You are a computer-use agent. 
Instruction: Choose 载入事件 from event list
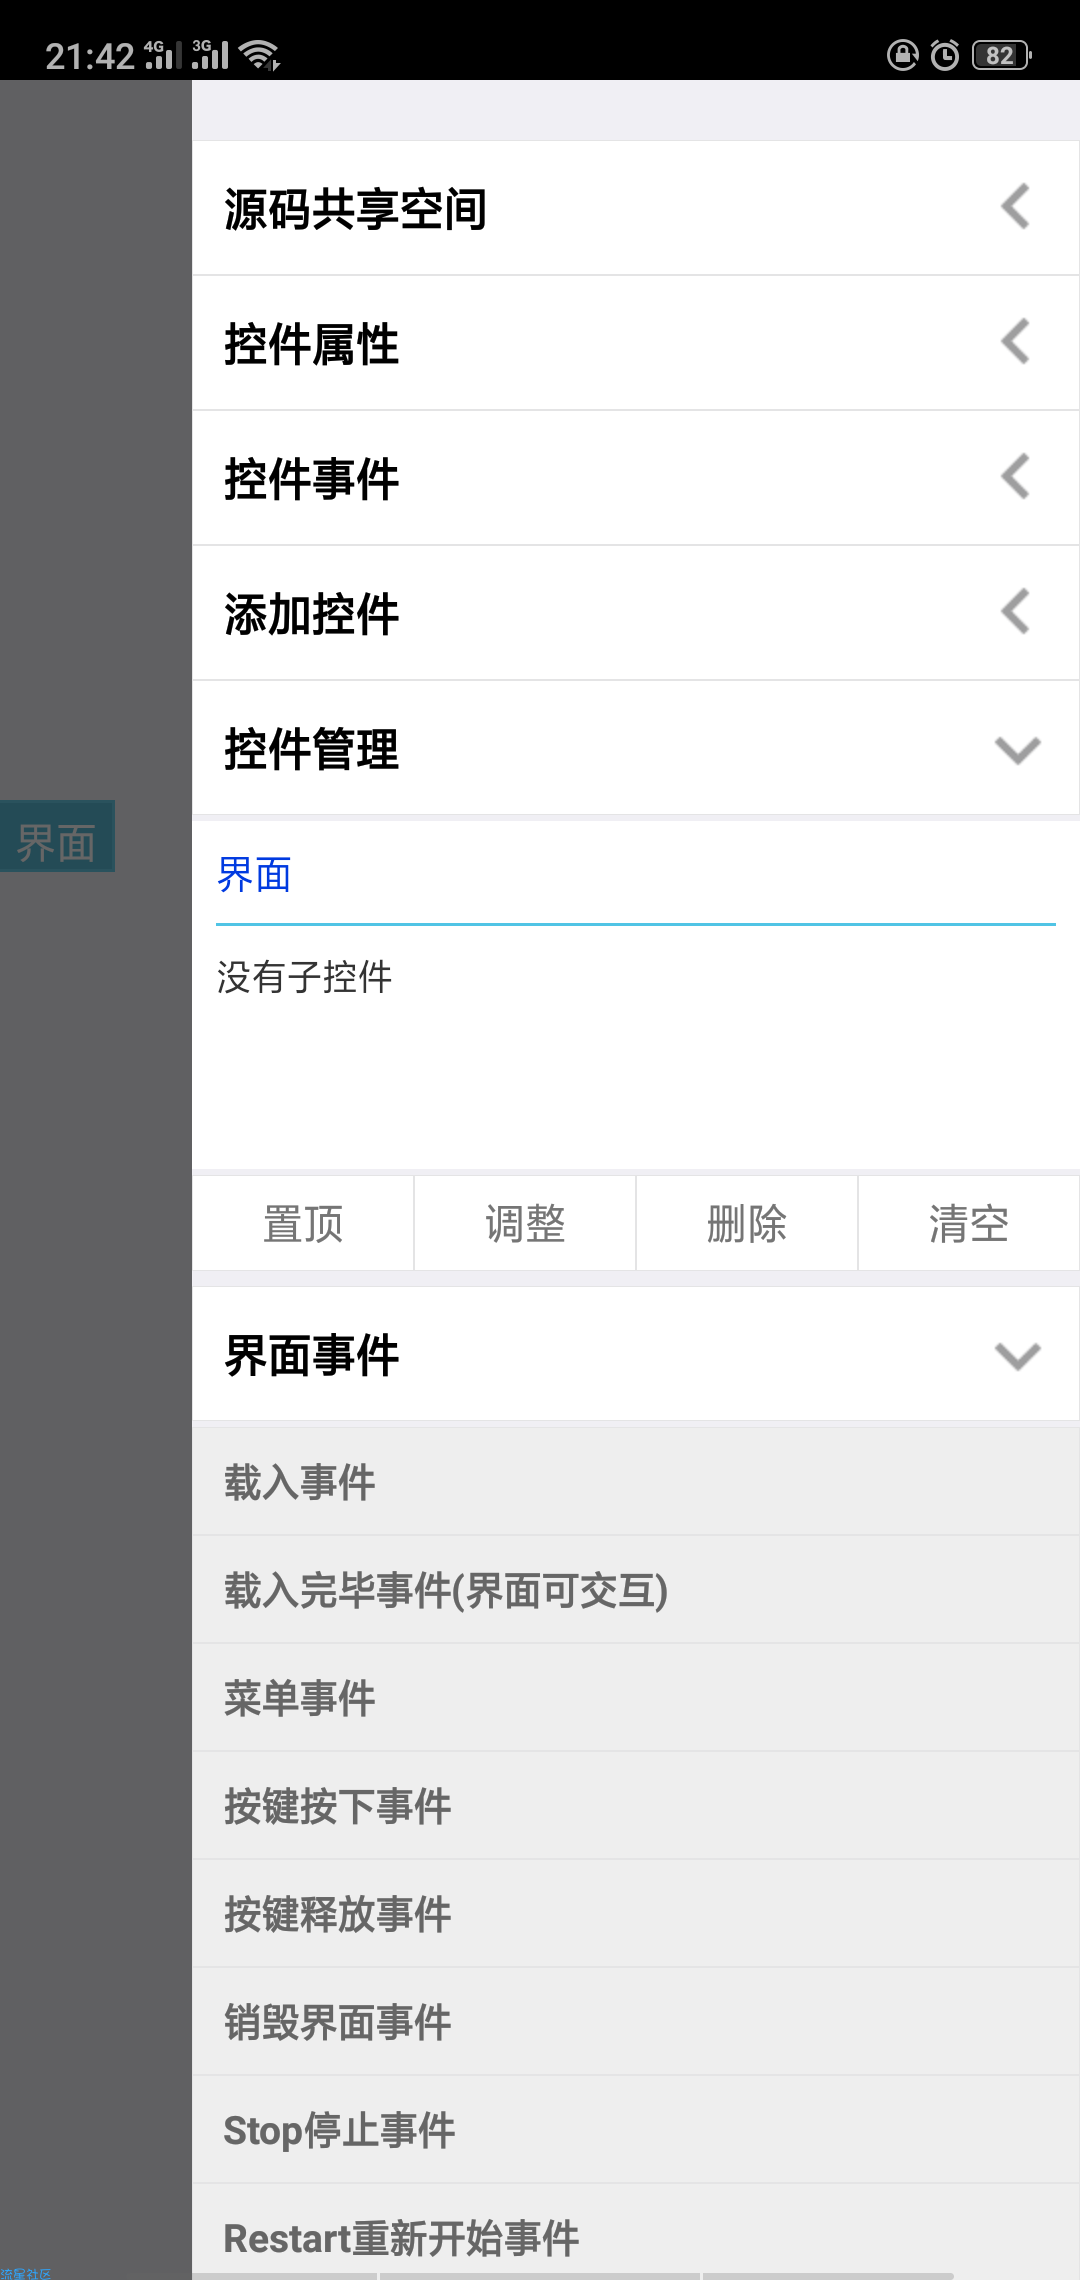[x=636, y=1482]
